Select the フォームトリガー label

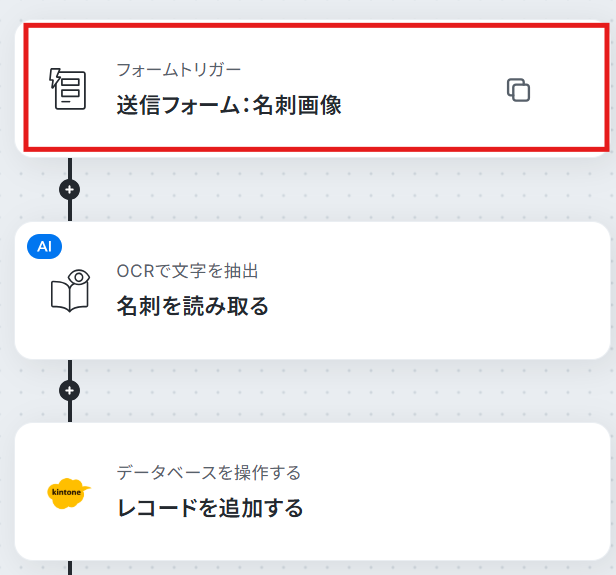point(179,70)
